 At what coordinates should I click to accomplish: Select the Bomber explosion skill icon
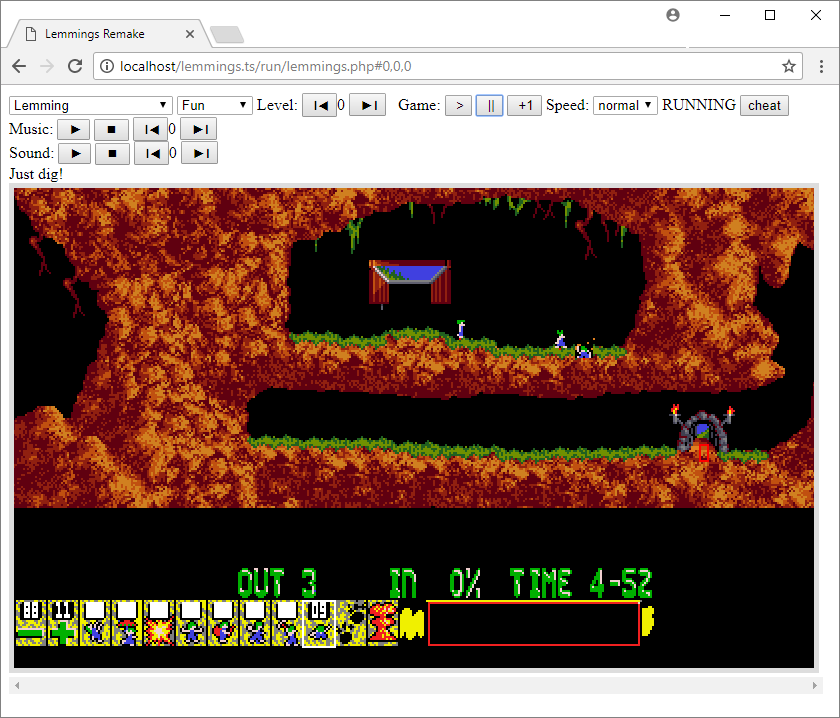click(x=159, y=623)
